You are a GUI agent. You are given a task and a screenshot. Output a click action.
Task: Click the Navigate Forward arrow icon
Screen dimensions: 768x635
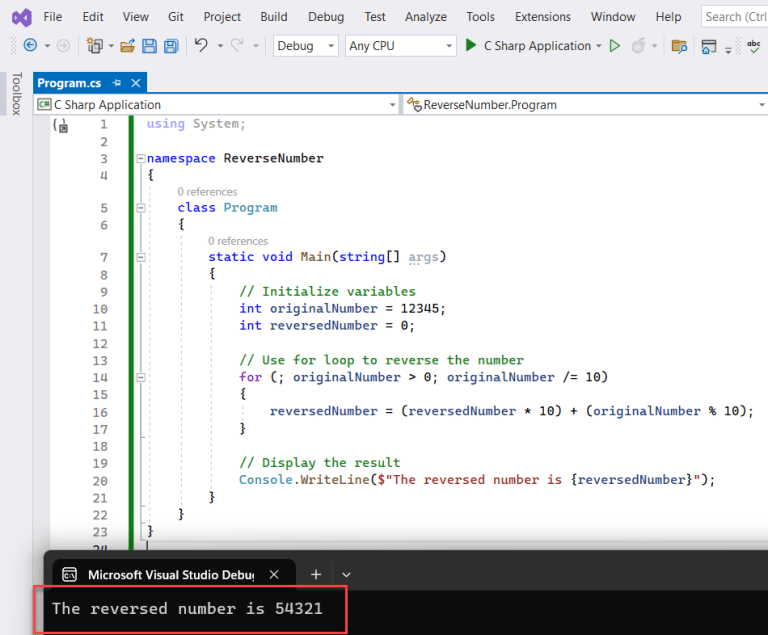(x=63, y=46)
